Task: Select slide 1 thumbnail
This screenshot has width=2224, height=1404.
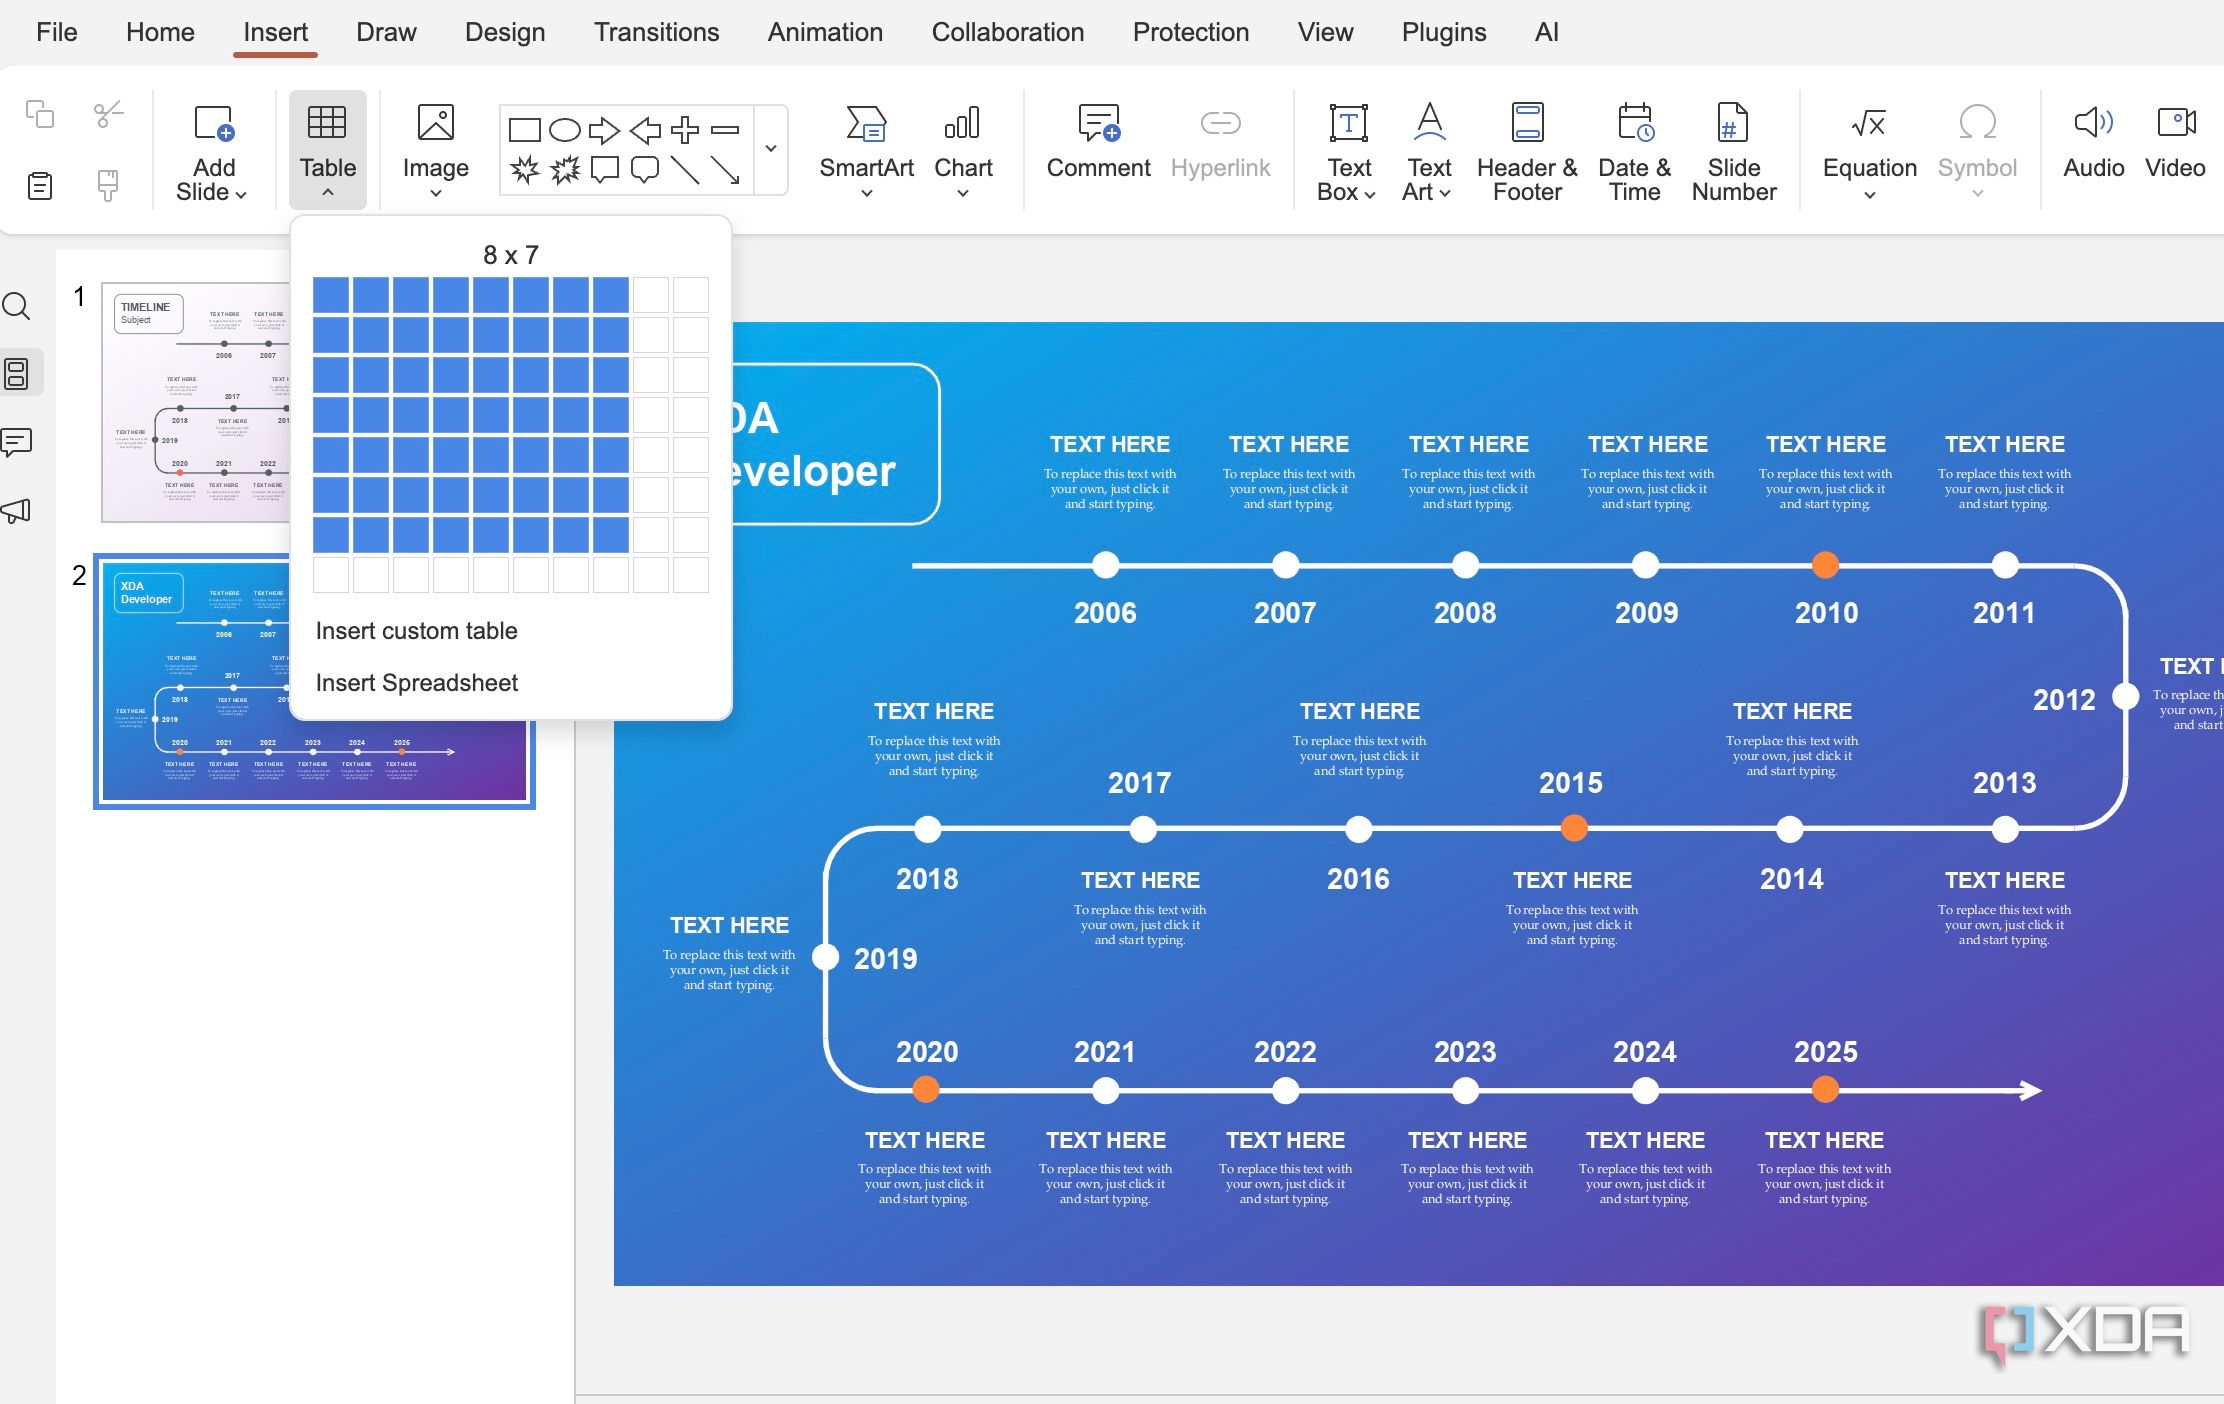Action: (196, 402)
